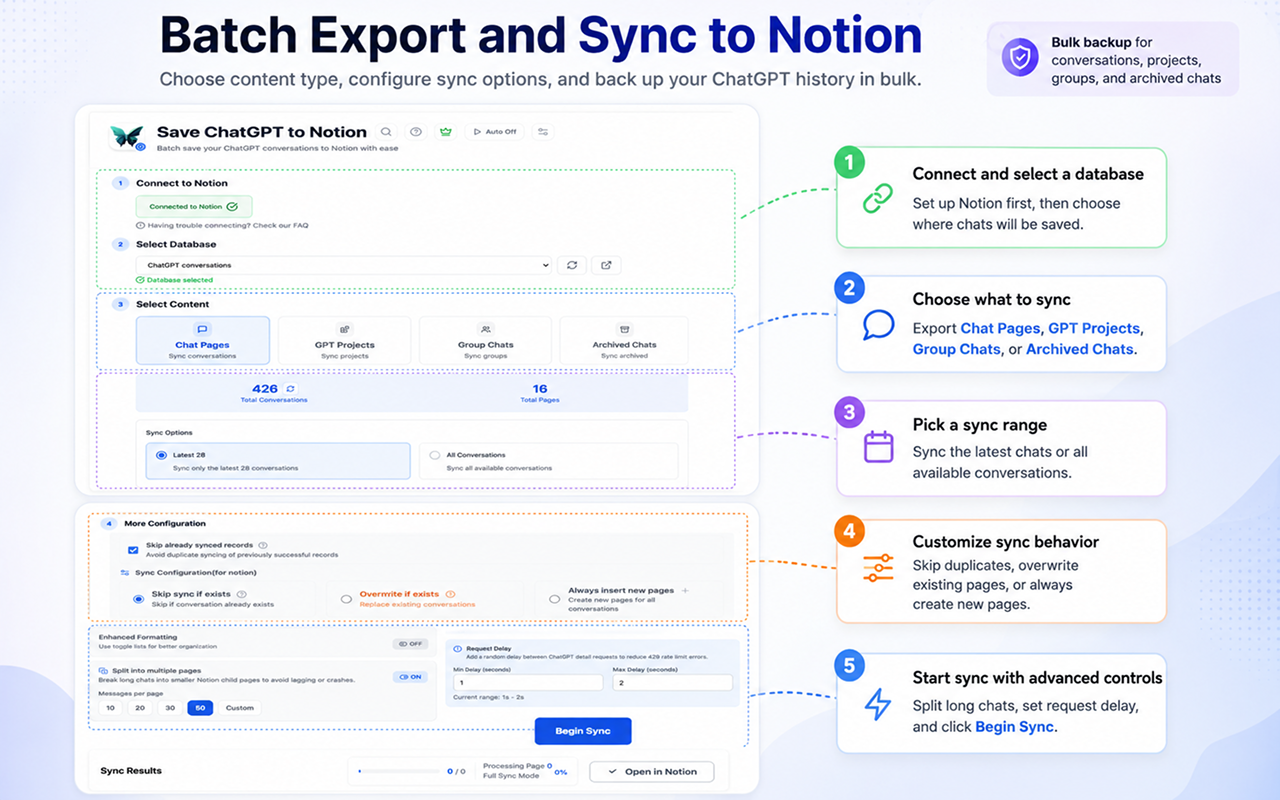
Task: Choose Custom messages per page
Action: pos(239,708)
